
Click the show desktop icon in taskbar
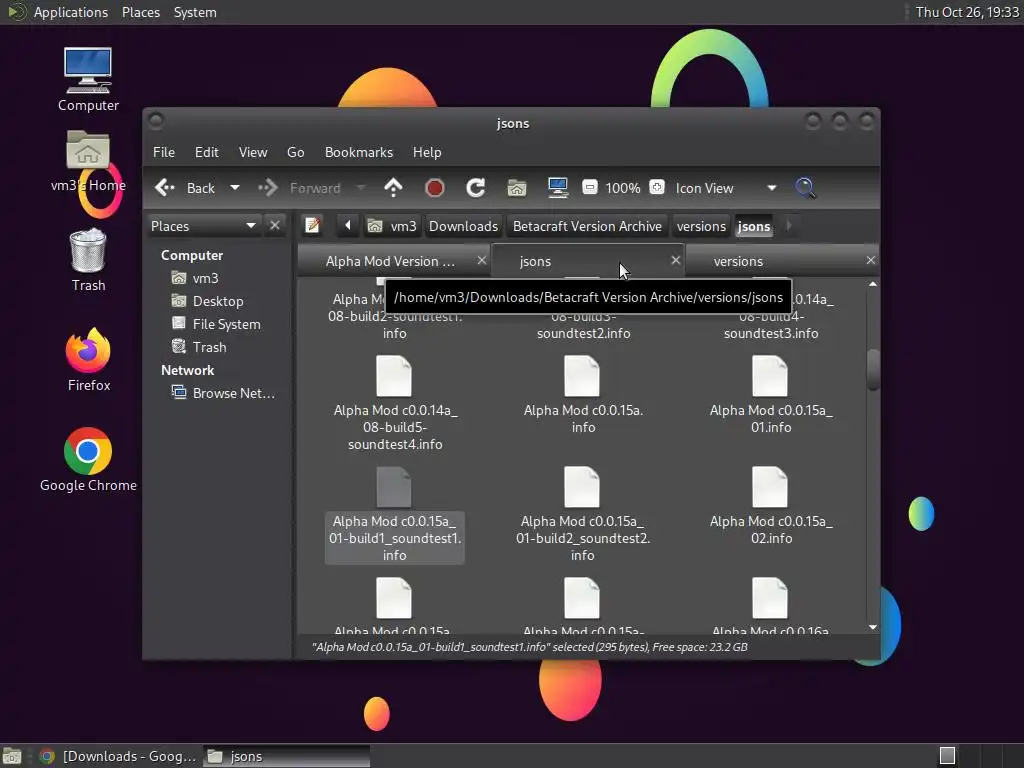(12, 756)
